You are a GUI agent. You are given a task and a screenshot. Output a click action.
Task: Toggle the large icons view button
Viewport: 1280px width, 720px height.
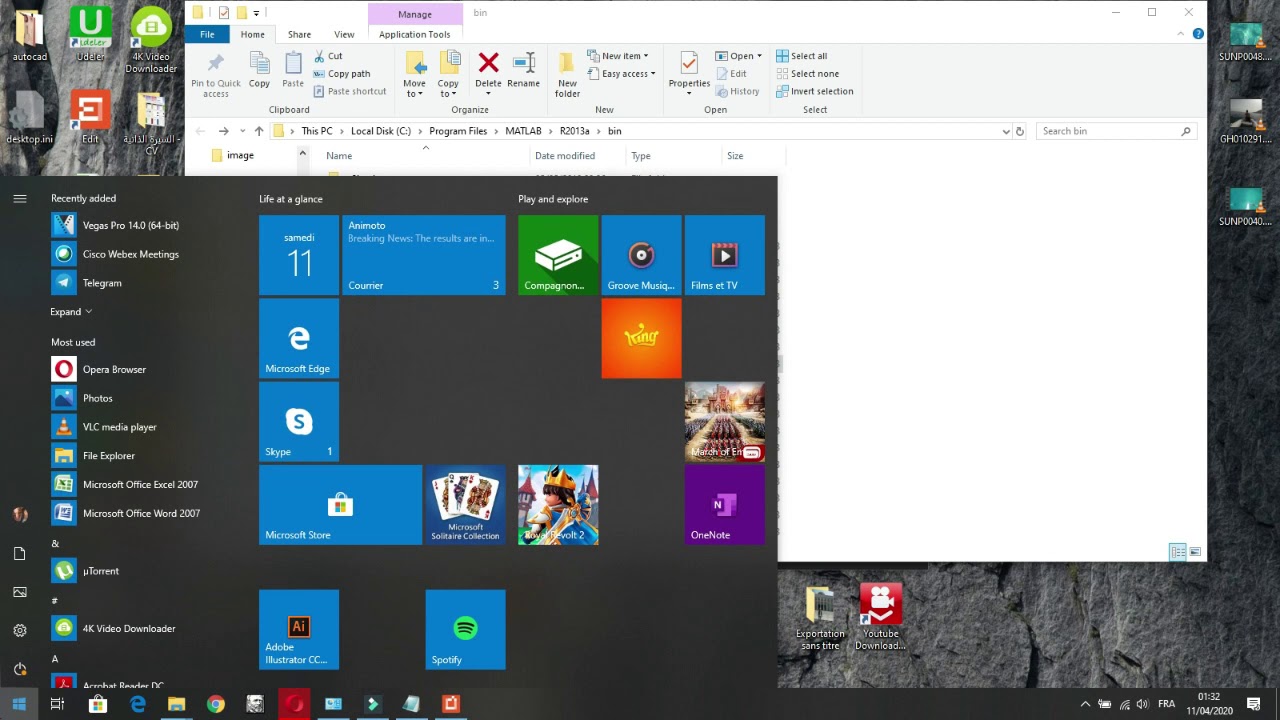(x=1195, y=552)
